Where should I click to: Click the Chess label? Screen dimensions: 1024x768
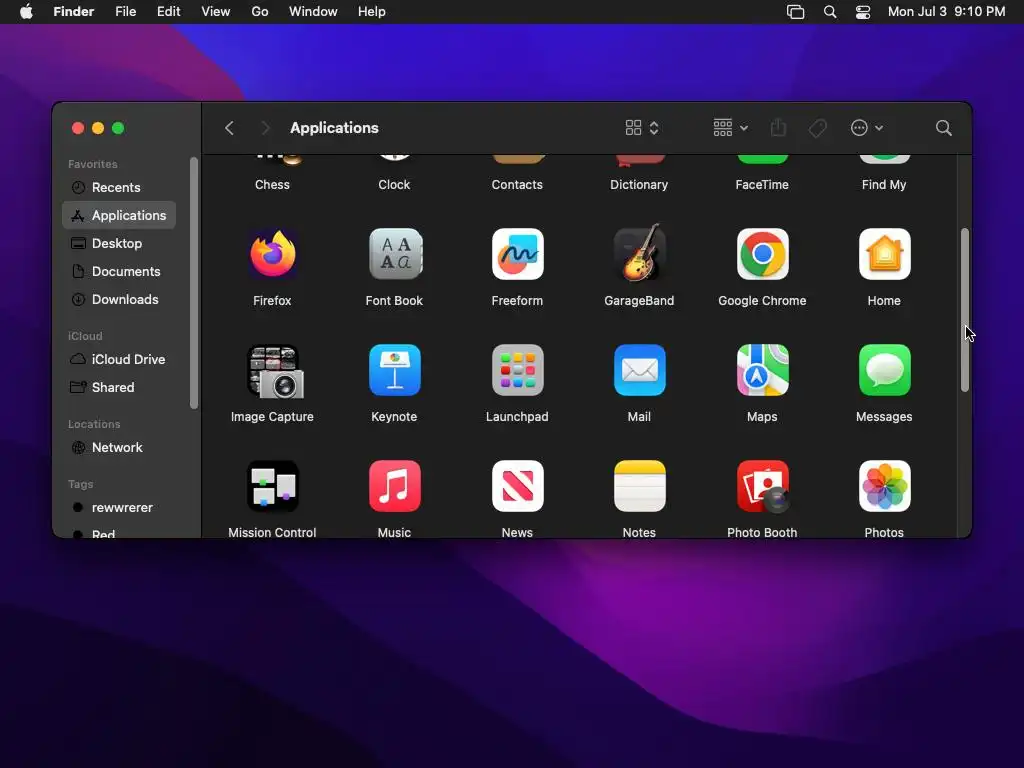(272, 185)
